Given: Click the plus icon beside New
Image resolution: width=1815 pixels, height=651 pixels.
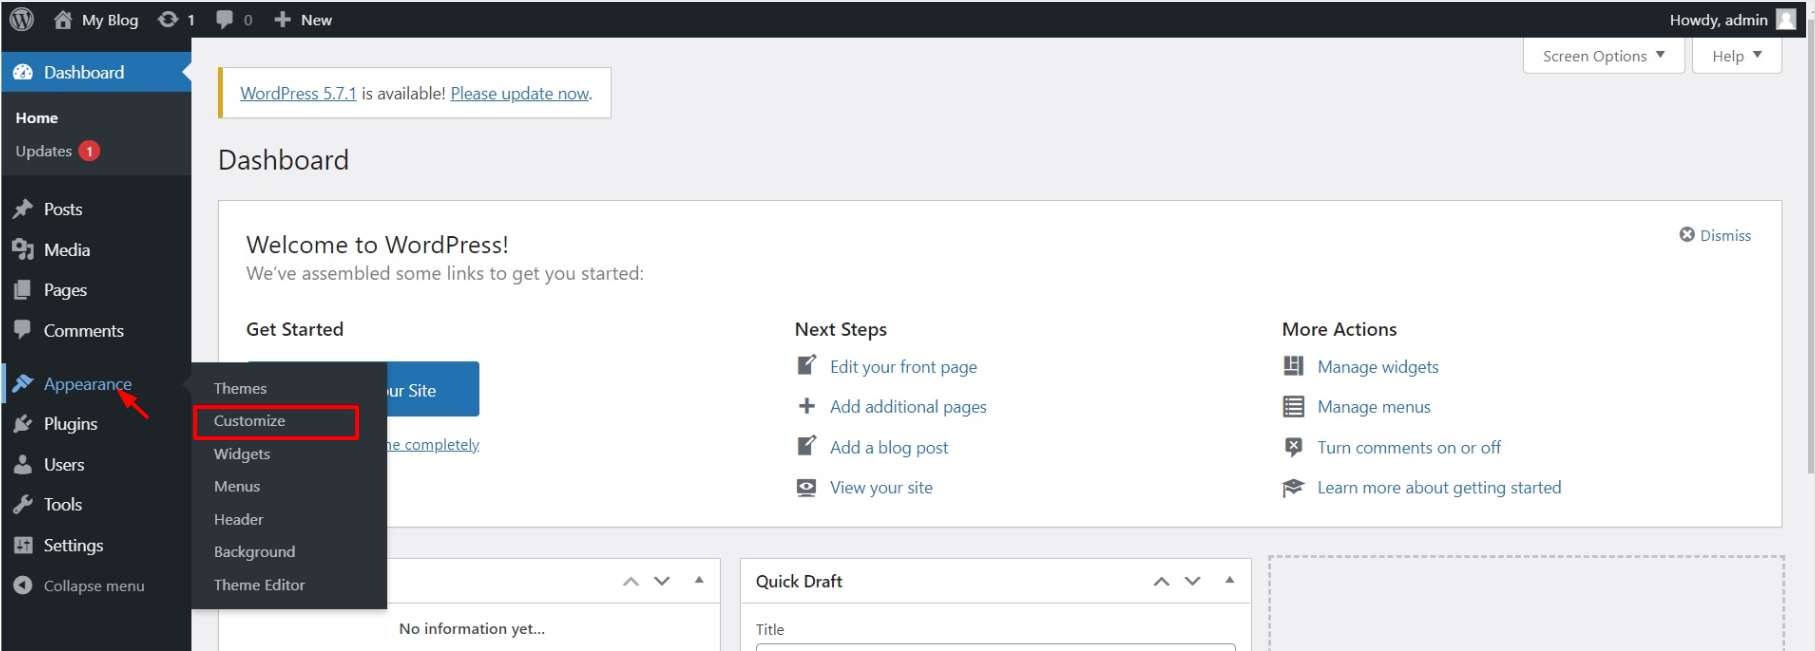Looking at the screenshot, I should coord(283,19).
